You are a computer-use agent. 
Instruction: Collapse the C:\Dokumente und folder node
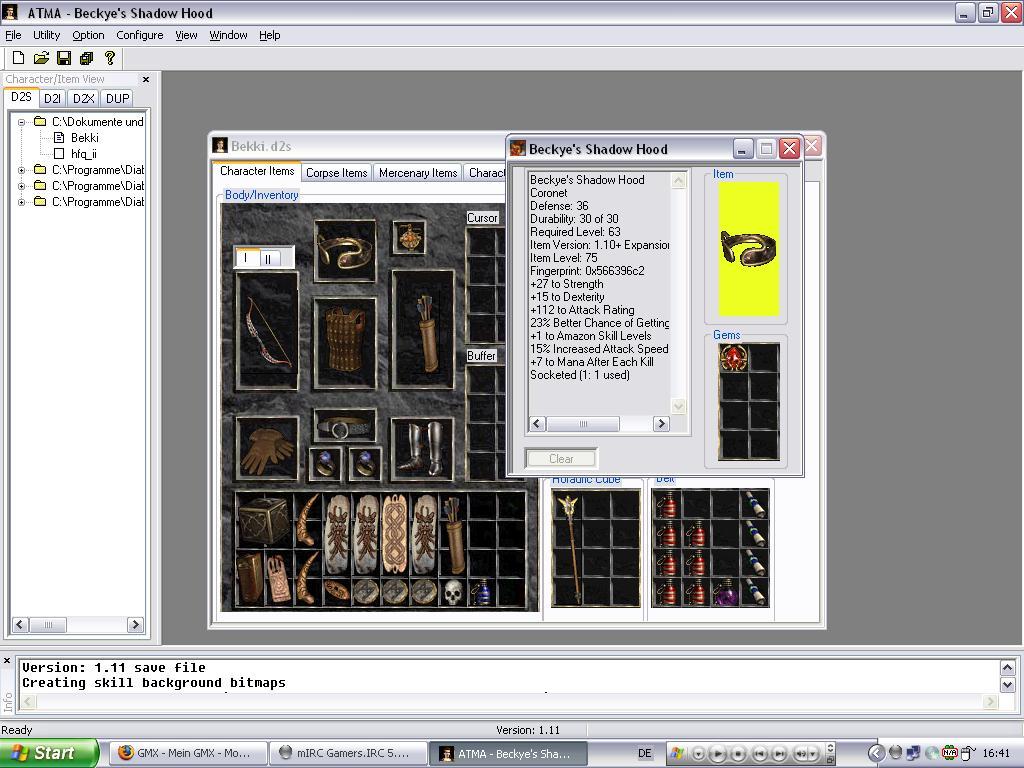[22, 122]
